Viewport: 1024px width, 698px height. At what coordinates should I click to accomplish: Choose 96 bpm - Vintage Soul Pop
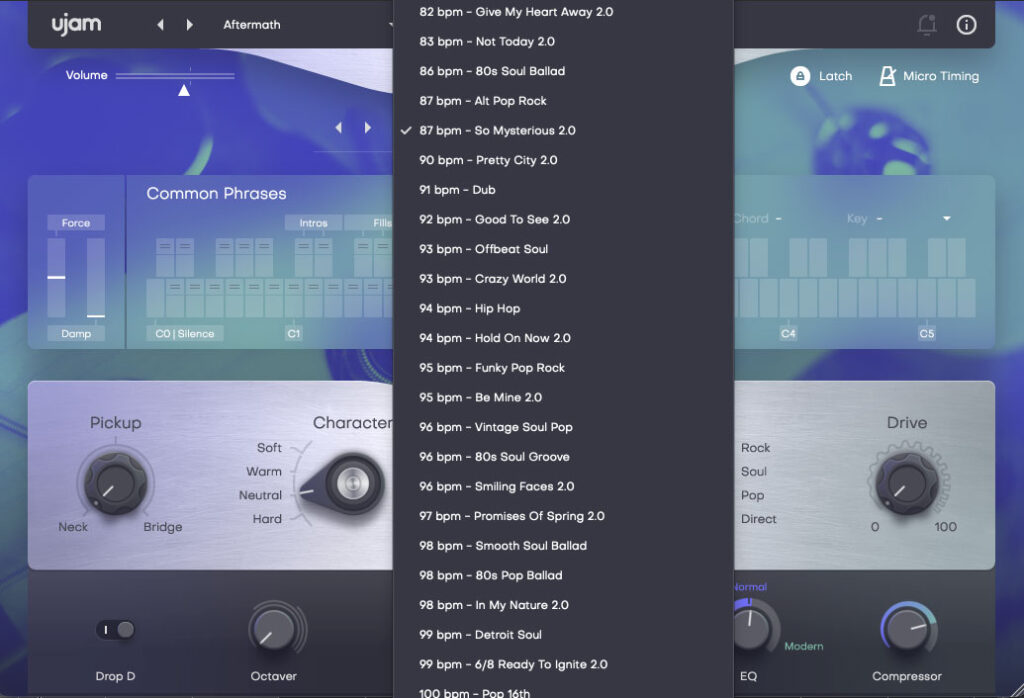pos(563,427)
